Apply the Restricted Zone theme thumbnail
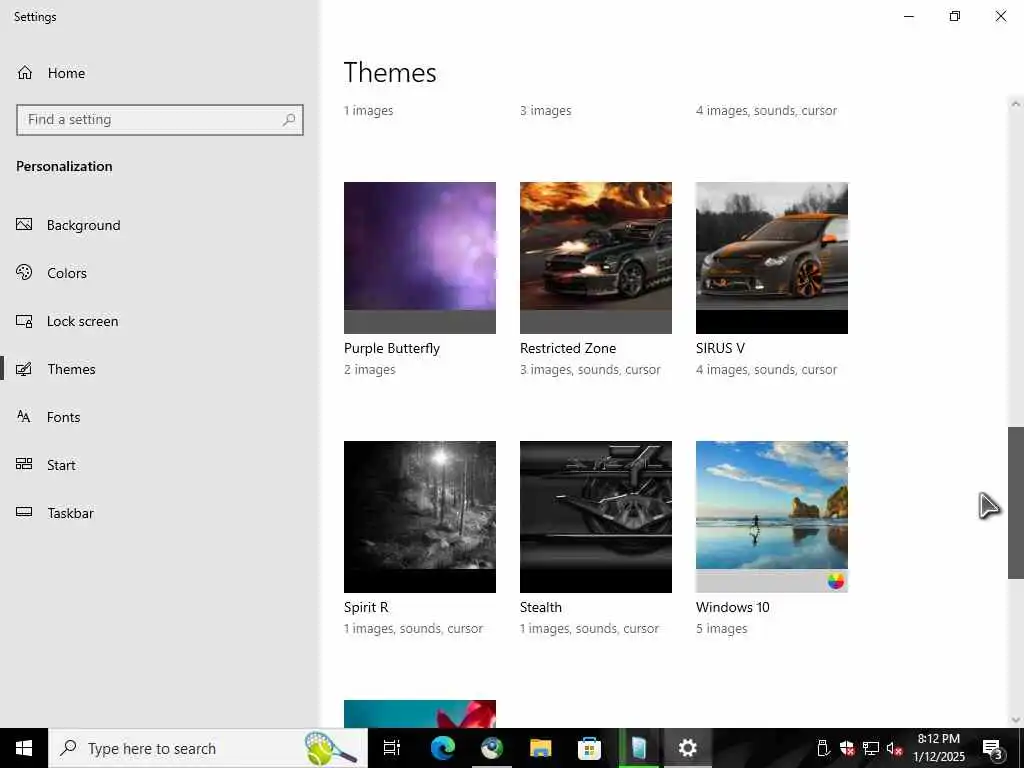The image size is (1024, 768). (x=596, y=257)
